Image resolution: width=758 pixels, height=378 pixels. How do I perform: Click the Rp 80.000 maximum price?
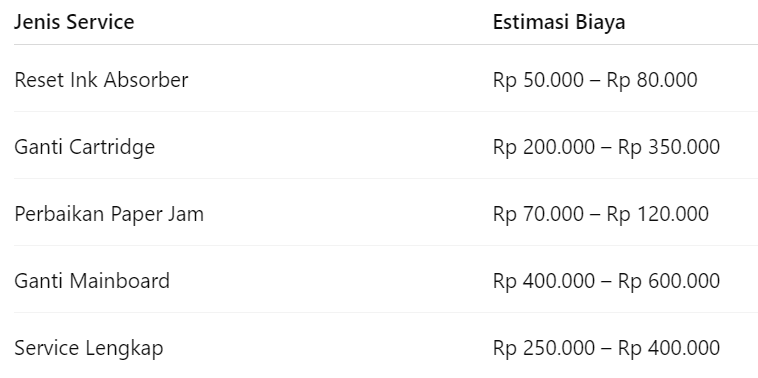(x=652, y=80)
